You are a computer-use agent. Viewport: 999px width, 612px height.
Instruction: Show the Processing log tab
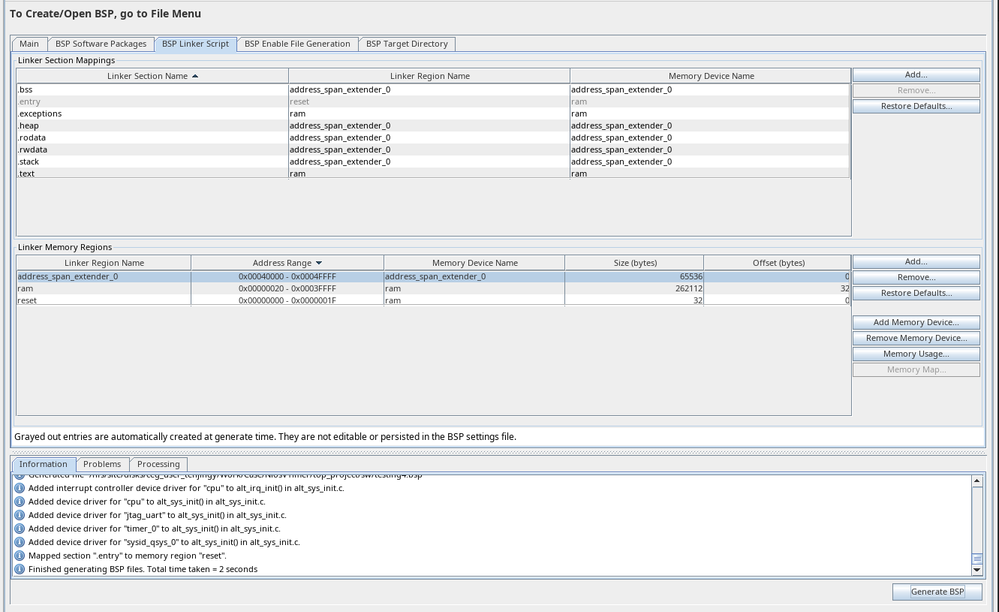(x=158, y=464)
